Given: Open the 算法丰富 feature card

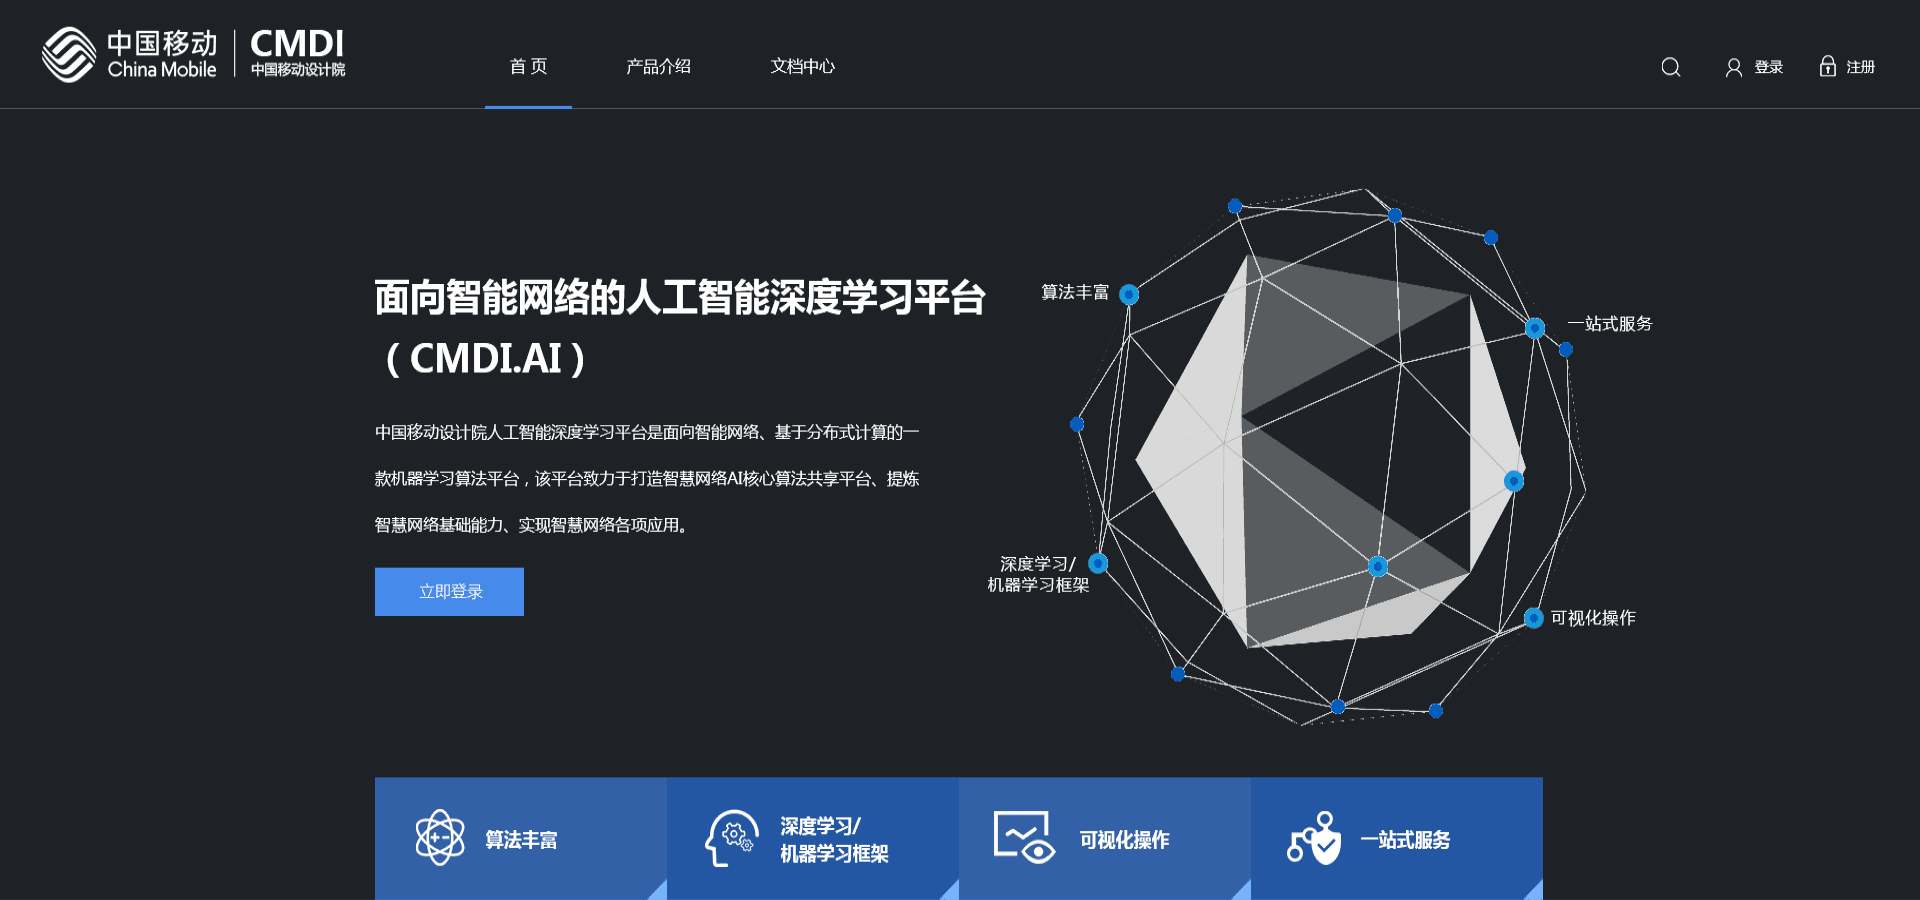Looking at the screenshot, I should click(x=521, y=839).
